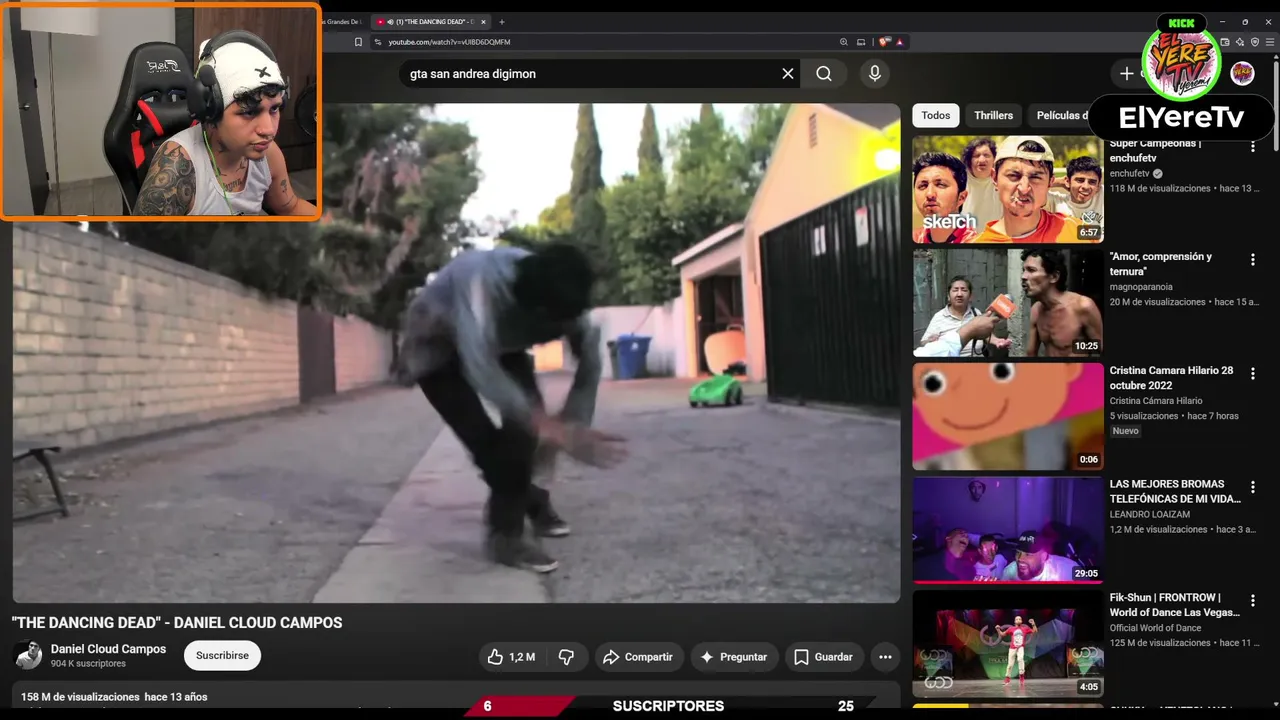Save video with Guardar button
The image size is (1280, 720).
(824, 657)
